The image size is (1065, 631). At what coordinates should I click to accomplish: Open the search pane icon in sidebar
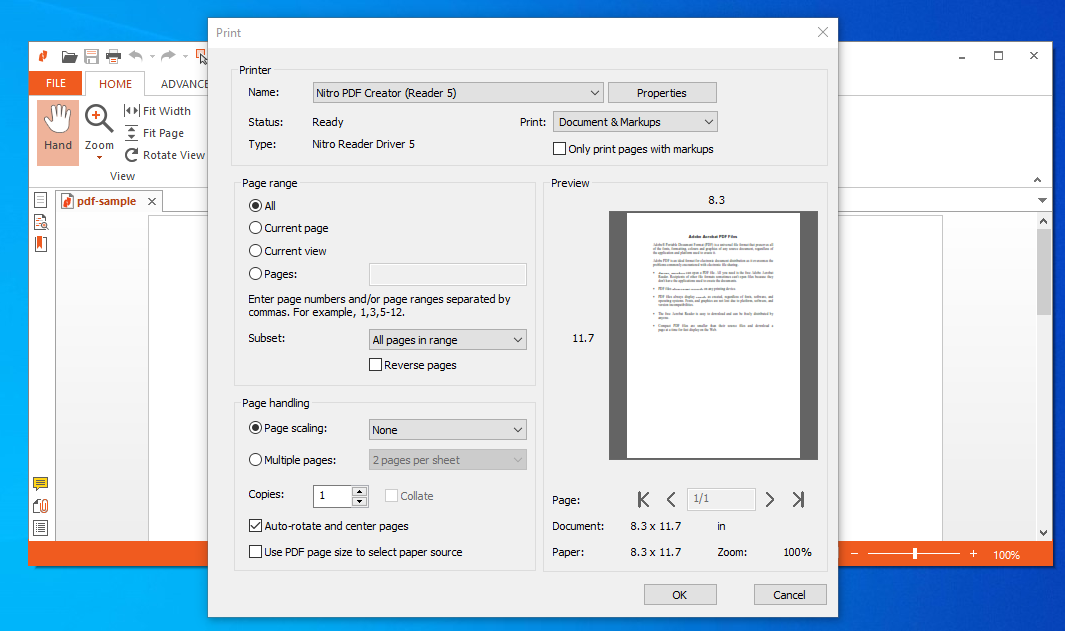41,222
